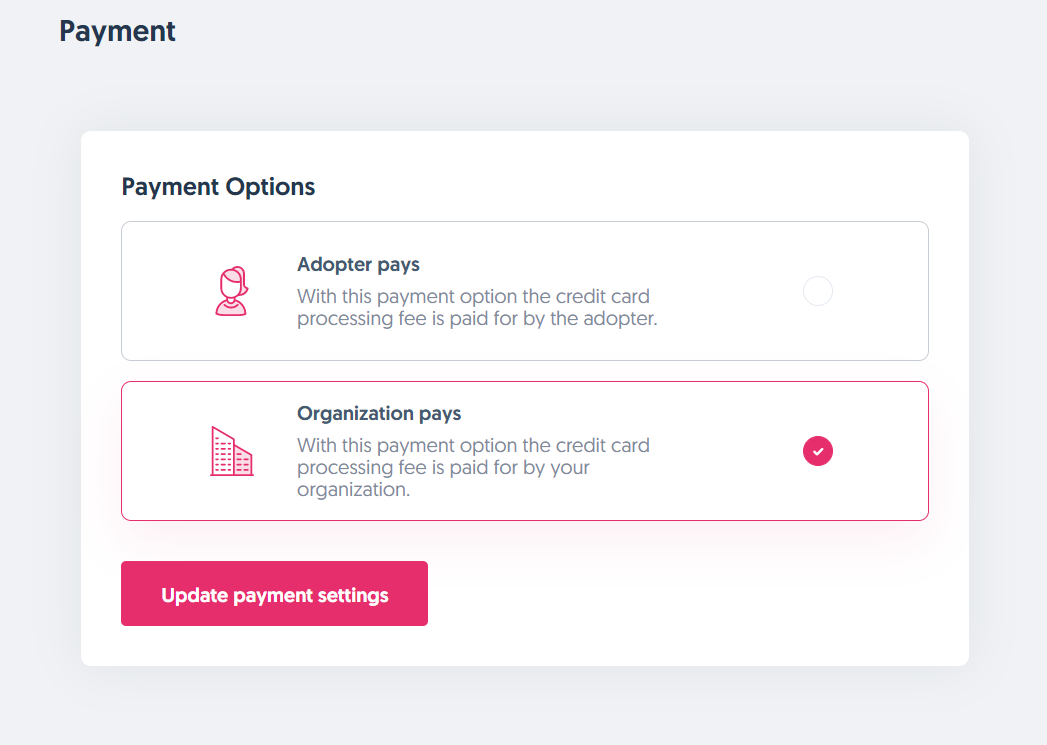
Task: Click the "Organization pays" title text
Action: click(379, 413)
